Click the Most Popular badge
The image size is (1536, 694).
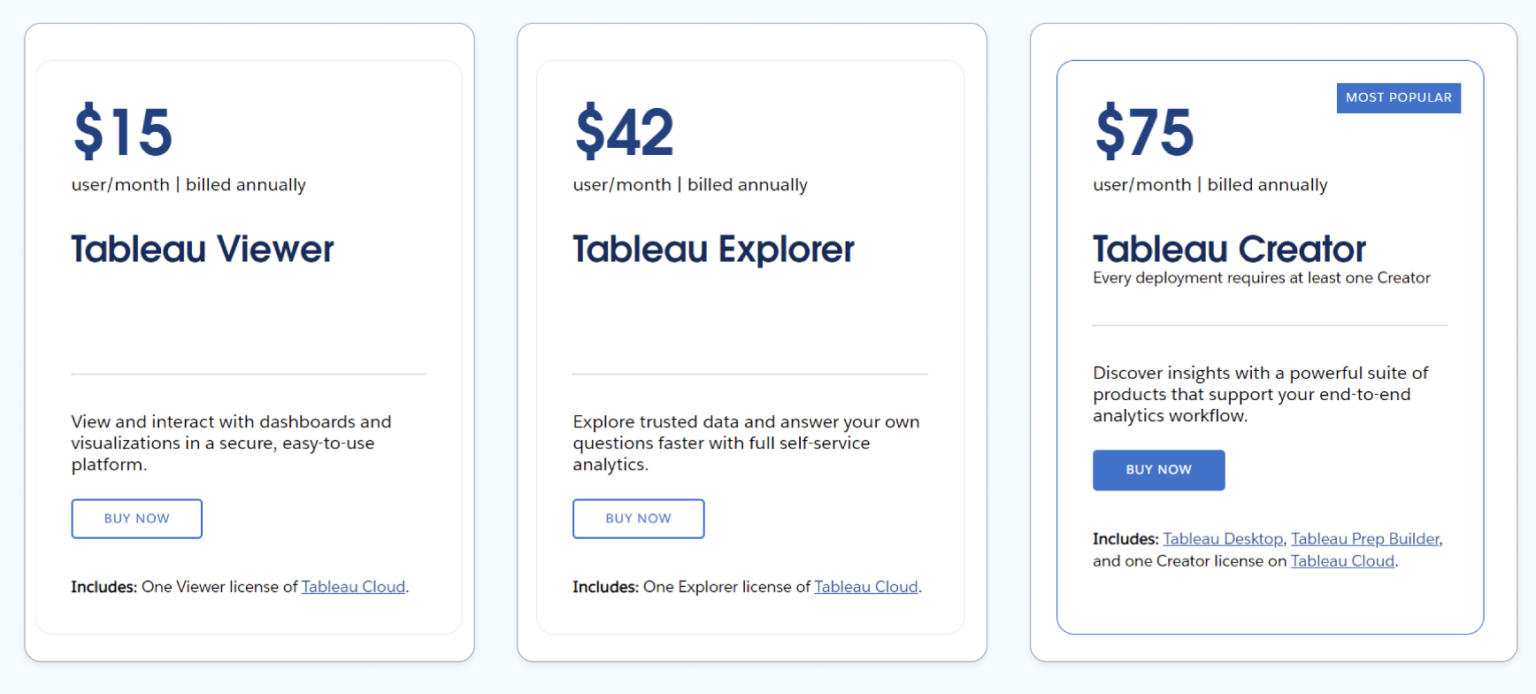[x=1398, y=97]
